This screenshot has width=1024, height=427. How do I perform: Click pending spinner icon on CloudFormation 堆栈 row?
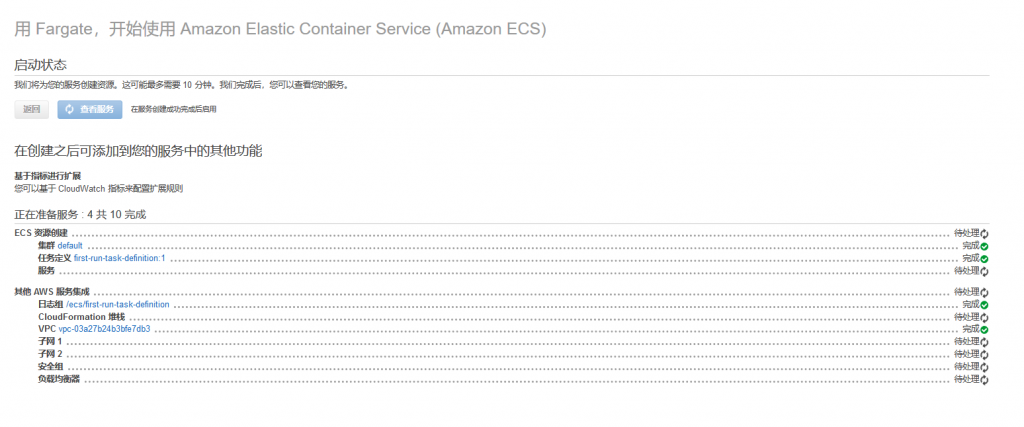point(984,317)
